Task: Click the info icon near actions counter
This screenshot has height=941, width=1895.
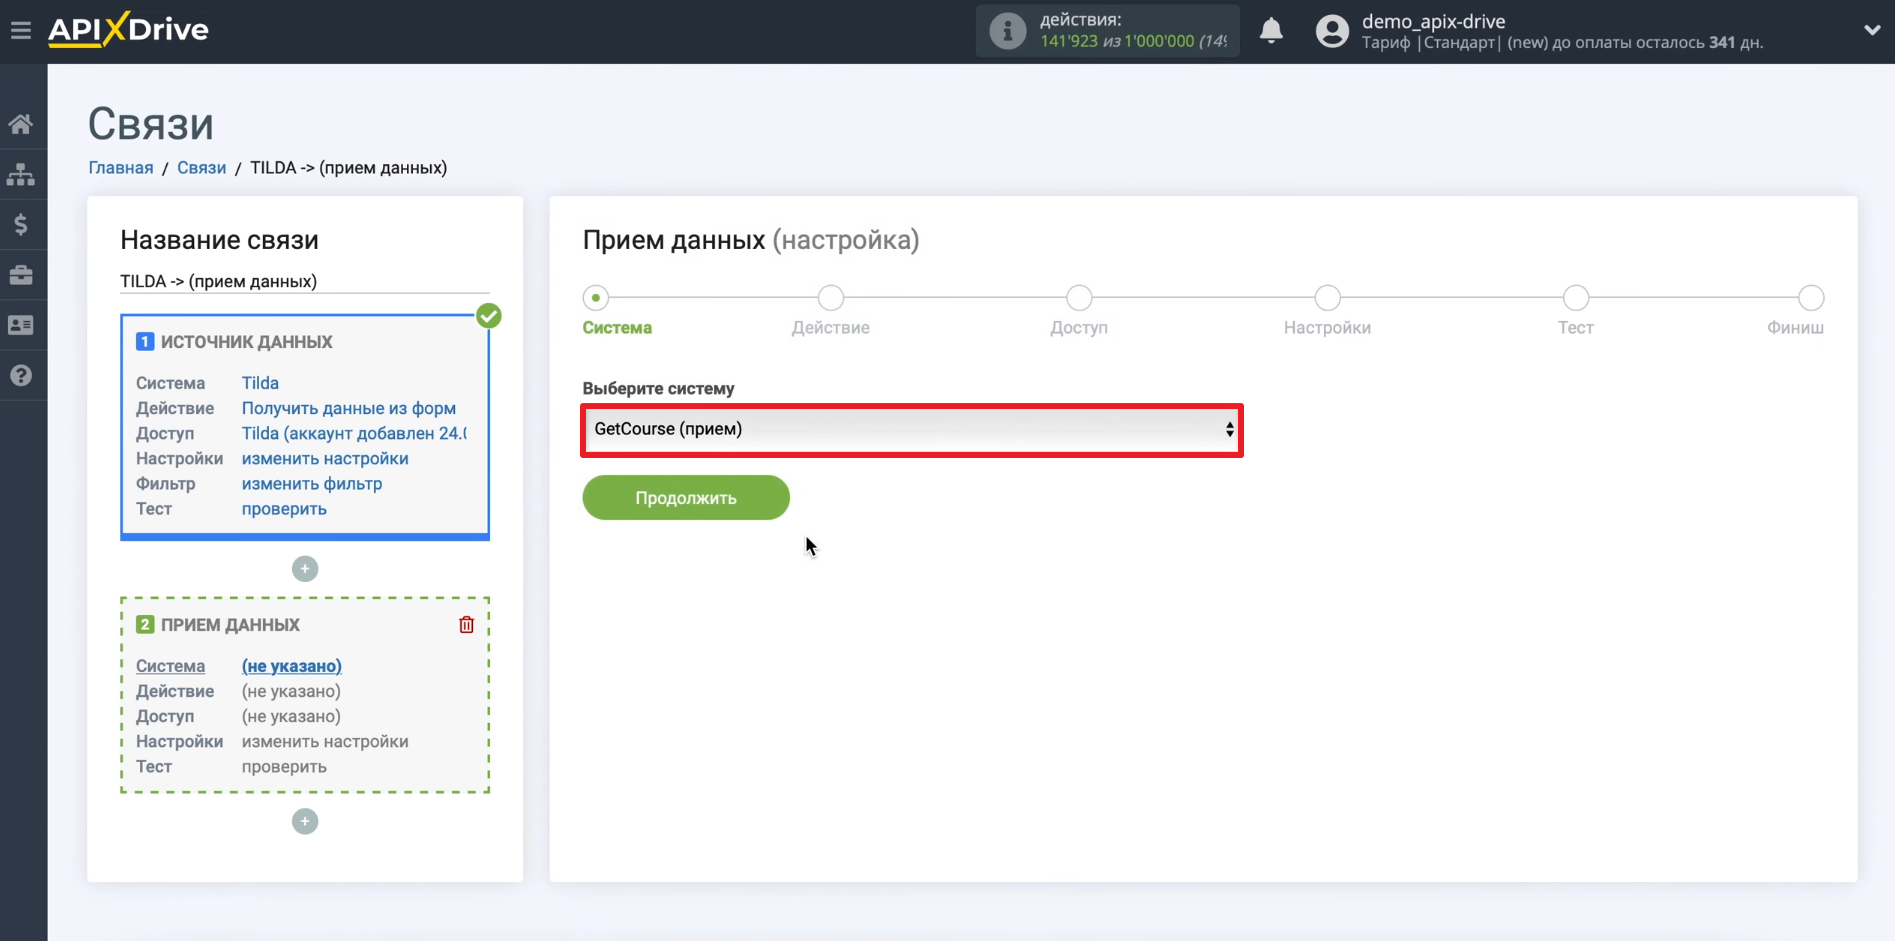Action: click(x=1007, y=31)
